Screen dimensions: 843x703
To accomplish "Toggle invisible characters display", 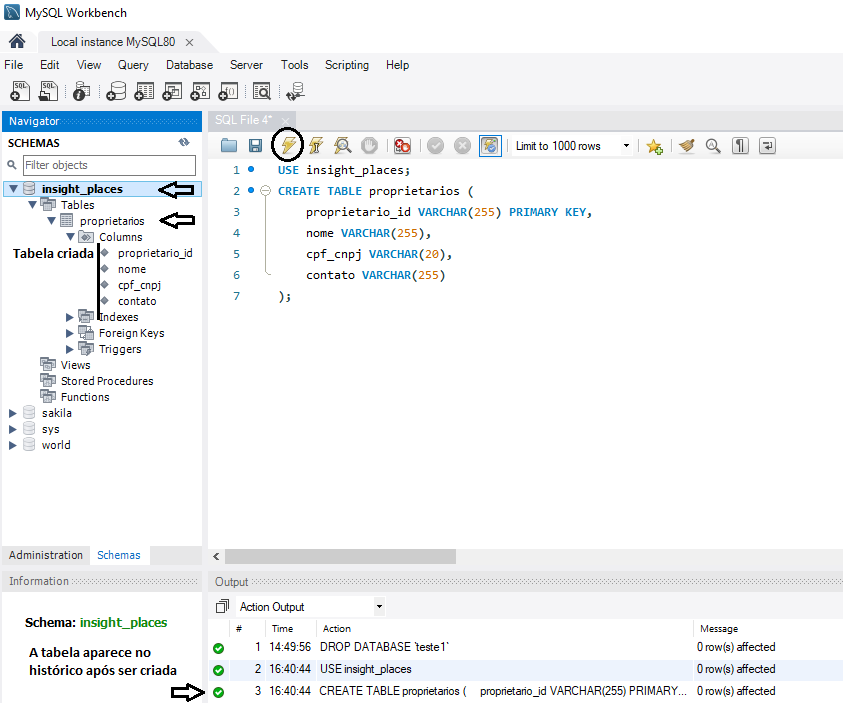I will (x=740, y=146).
